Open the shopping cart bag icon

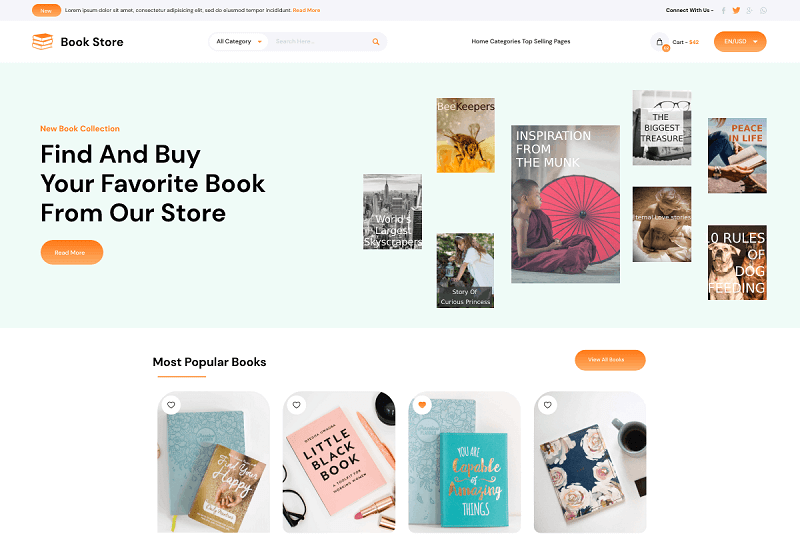point(660,42)
